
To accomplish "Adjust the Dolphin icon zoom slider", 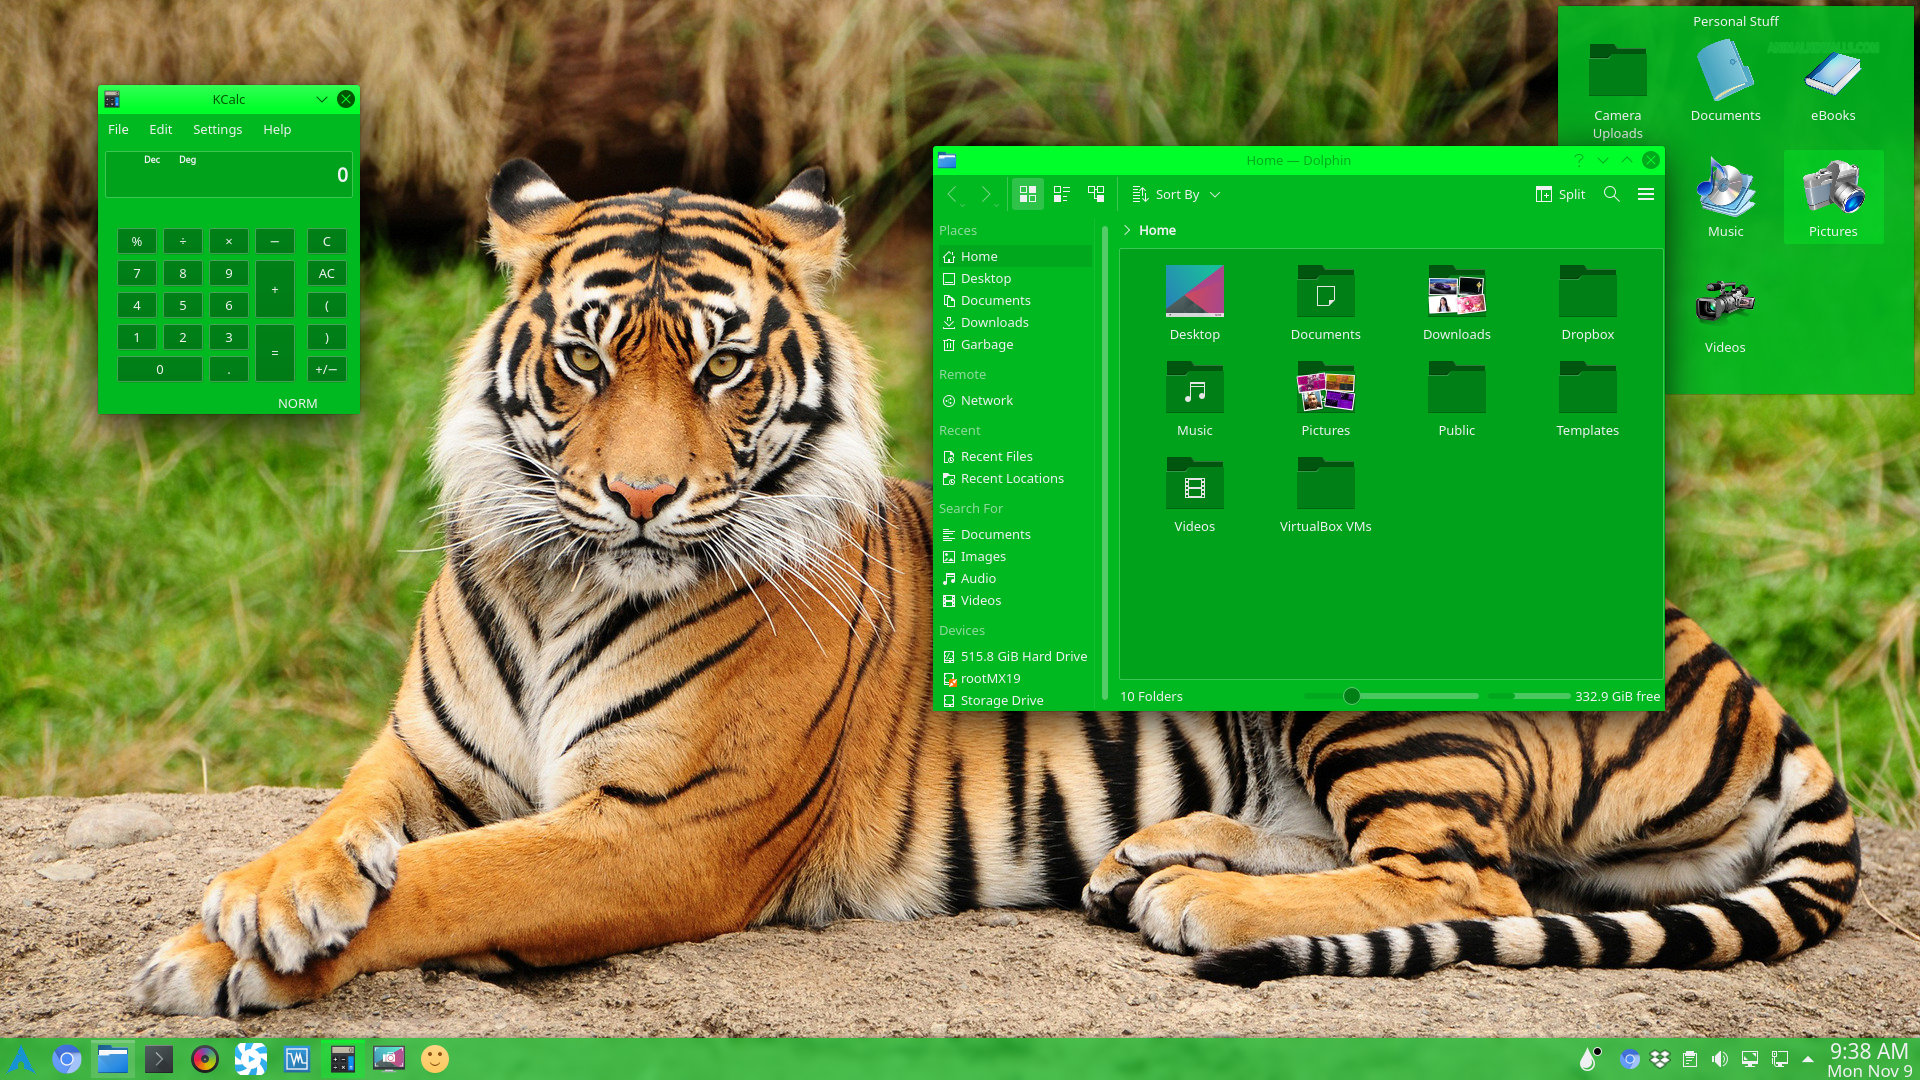I will (1351, 696).
